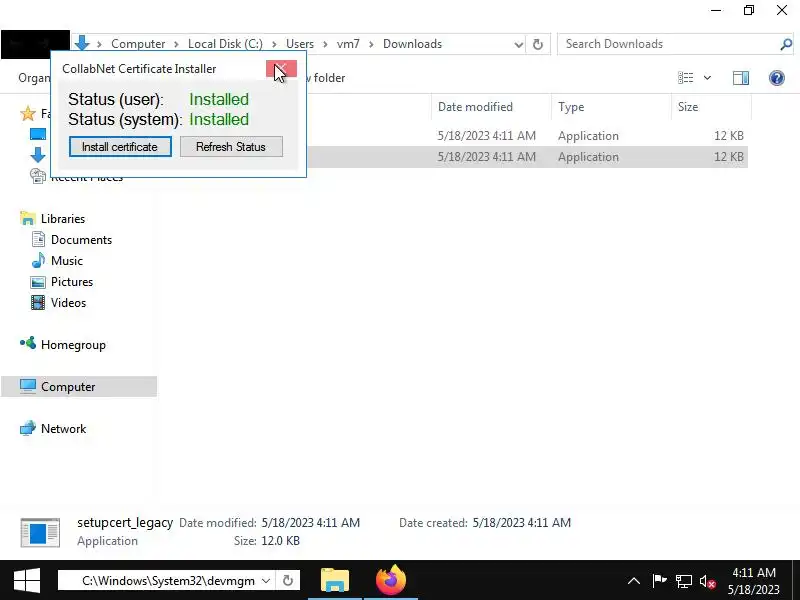Click the Homegroup icon
Screen dimensions: 800x600
(28, 343)
